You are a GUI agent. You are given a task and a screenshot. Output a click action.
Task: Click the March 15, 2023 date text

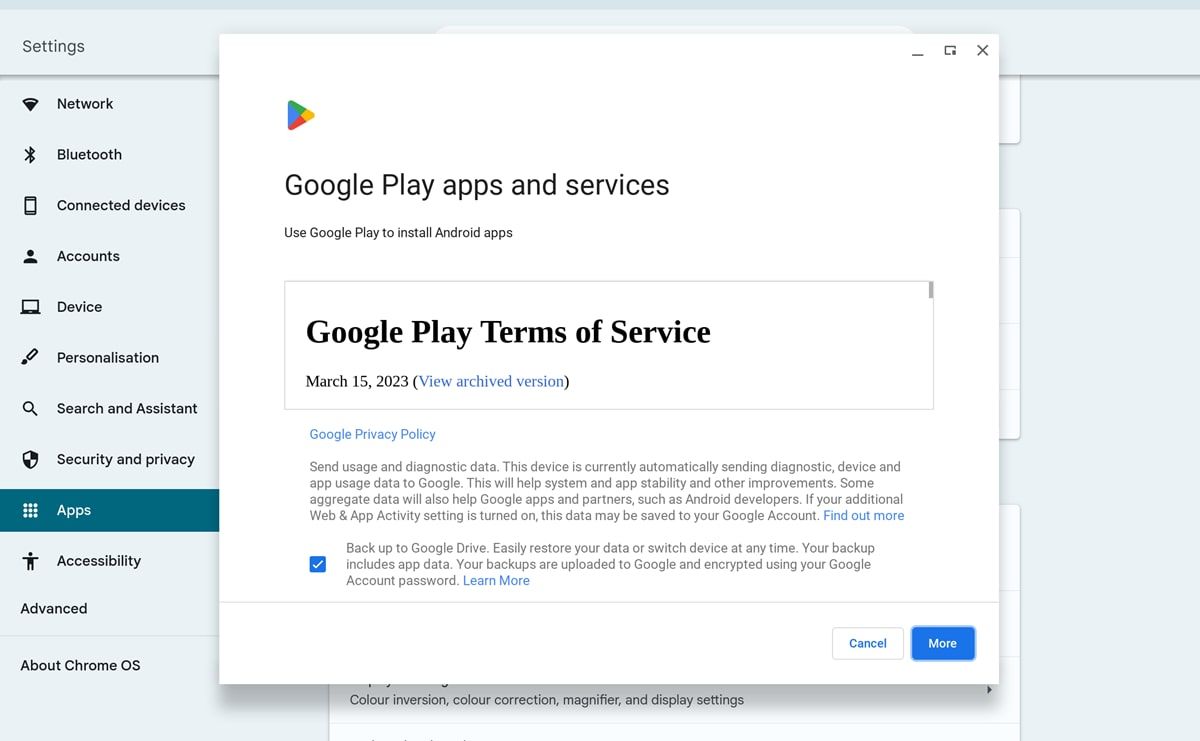click(357, 381)
